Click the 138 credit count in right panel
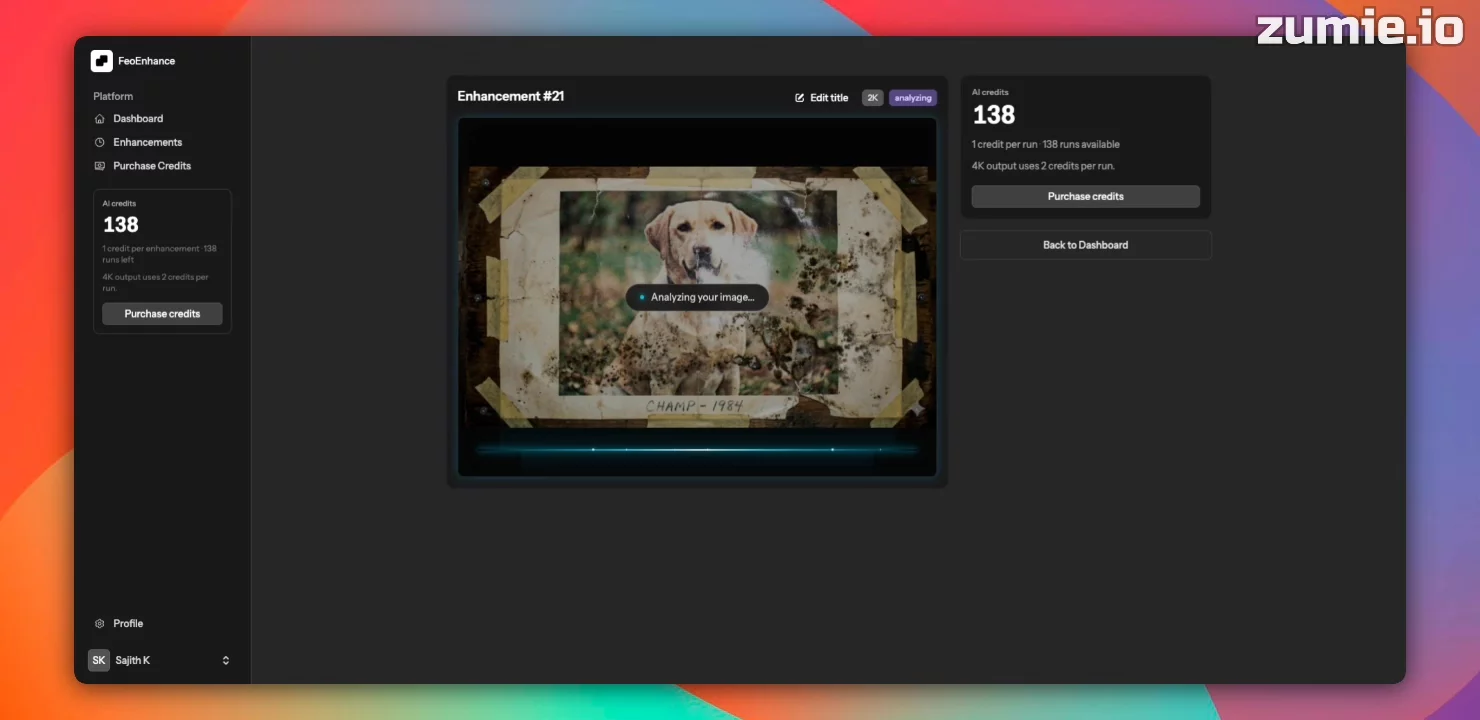The width and height of the screenshot is (1480, 720). click(x=994, y=115)
